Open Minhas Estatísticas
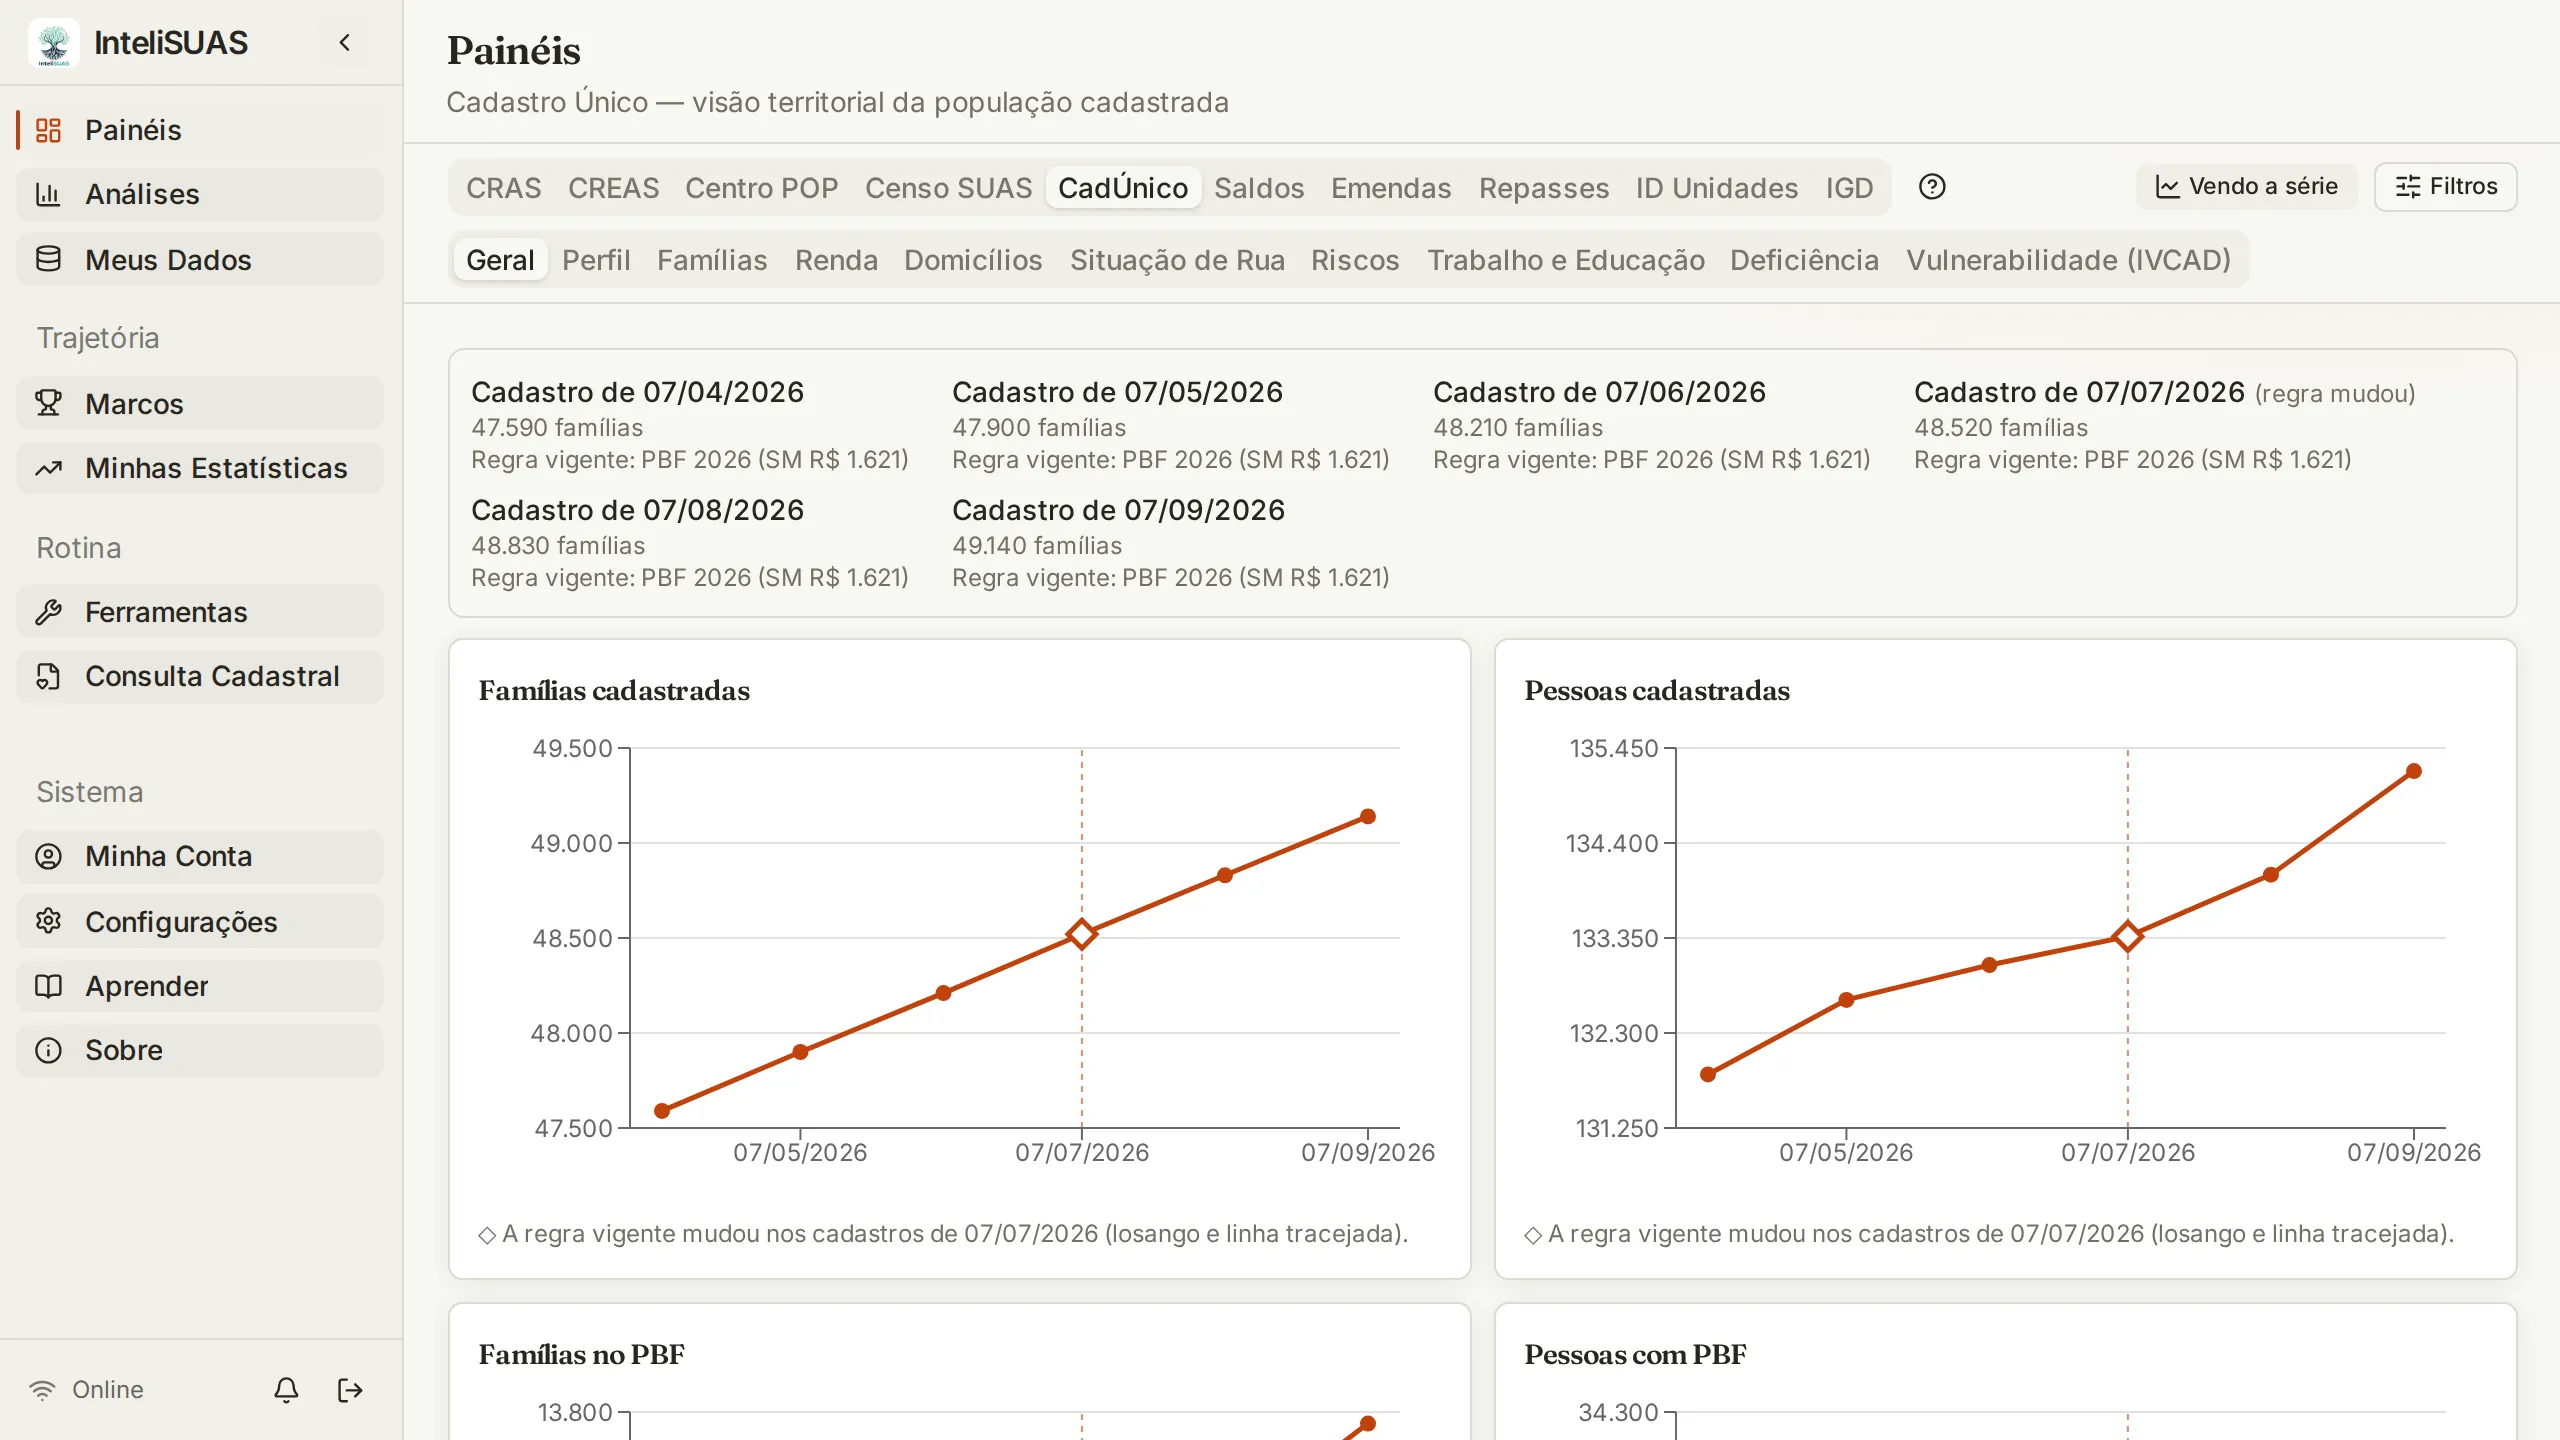This screenshot has width=2560, height=1440. [200, 468]
